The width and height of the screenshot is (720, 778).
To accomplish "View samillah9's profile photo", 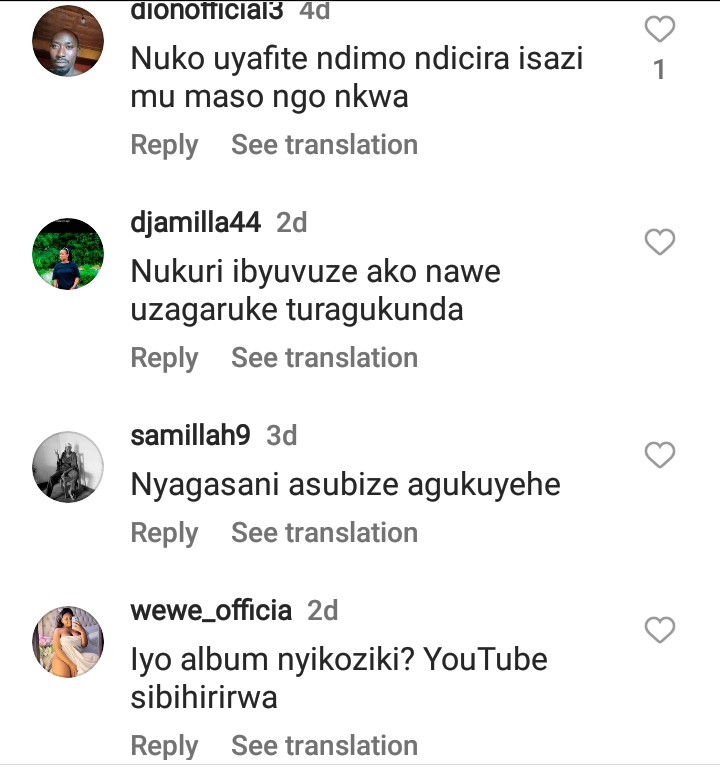I will (x=68, y=467).
